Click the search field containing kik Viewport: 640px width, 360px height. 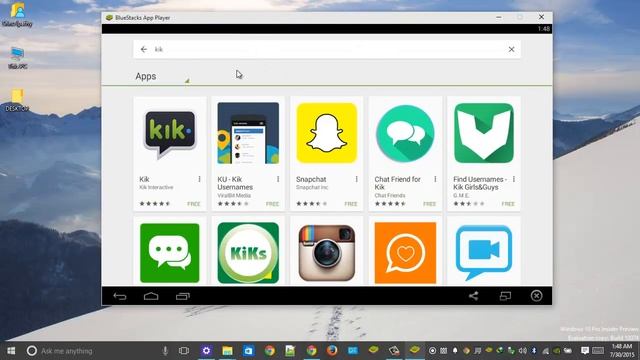pos(327,49)
